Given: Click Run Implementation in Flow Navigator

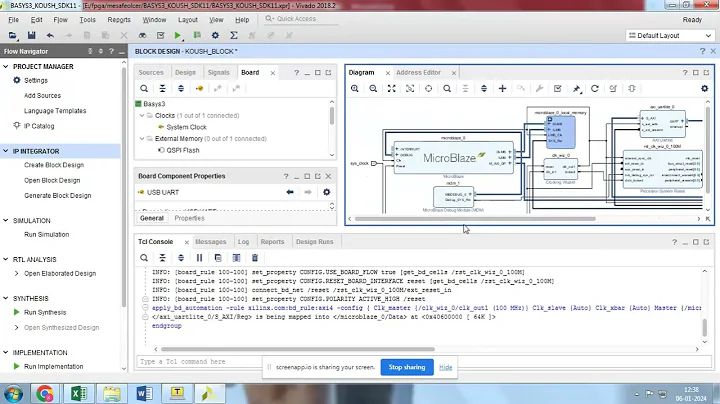Looking at the screenshot, I should pos(54,367).
